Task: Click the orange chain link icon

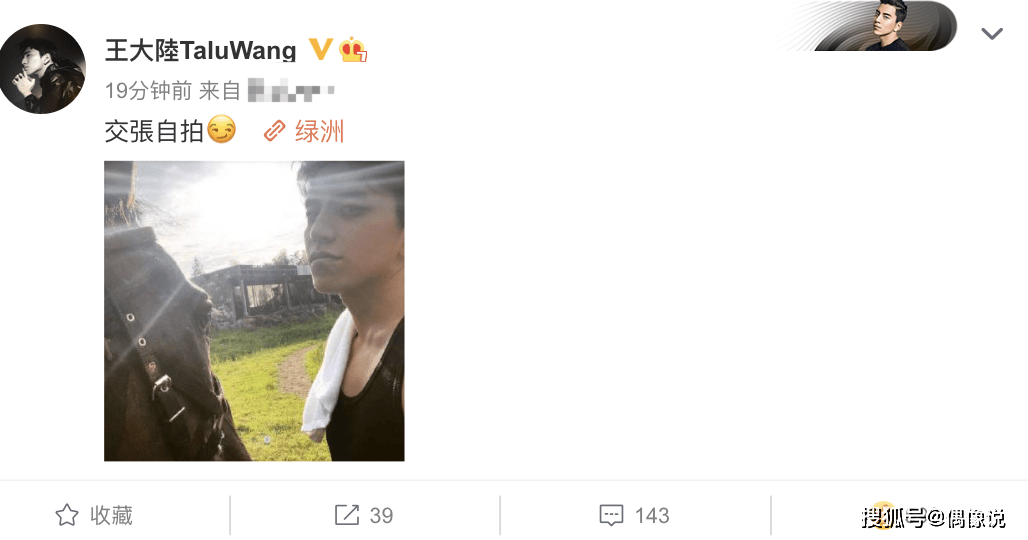Action: [x=275, y=131]
